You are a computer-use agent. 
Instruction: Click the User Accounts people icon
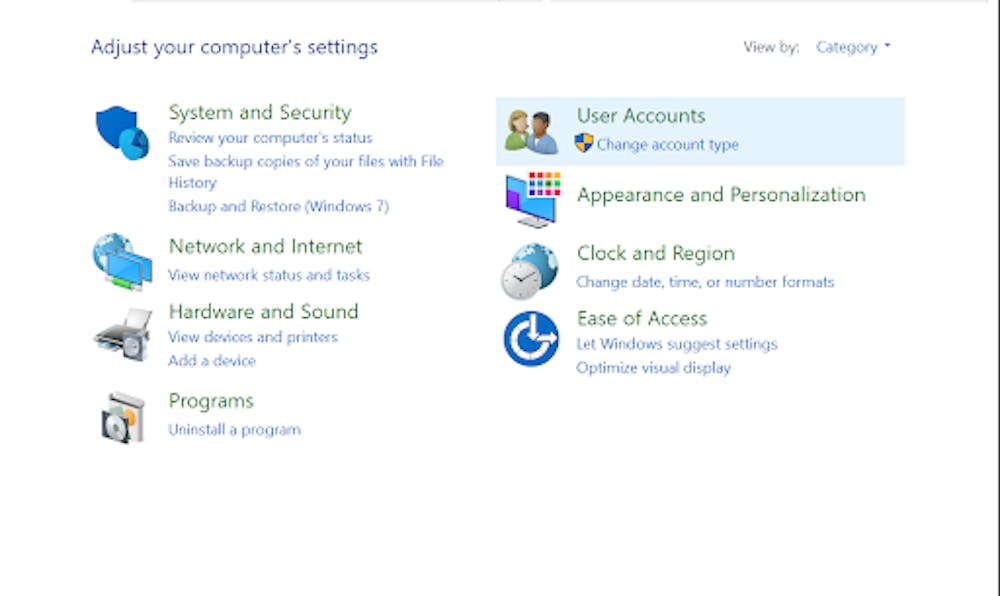[531, 131]
